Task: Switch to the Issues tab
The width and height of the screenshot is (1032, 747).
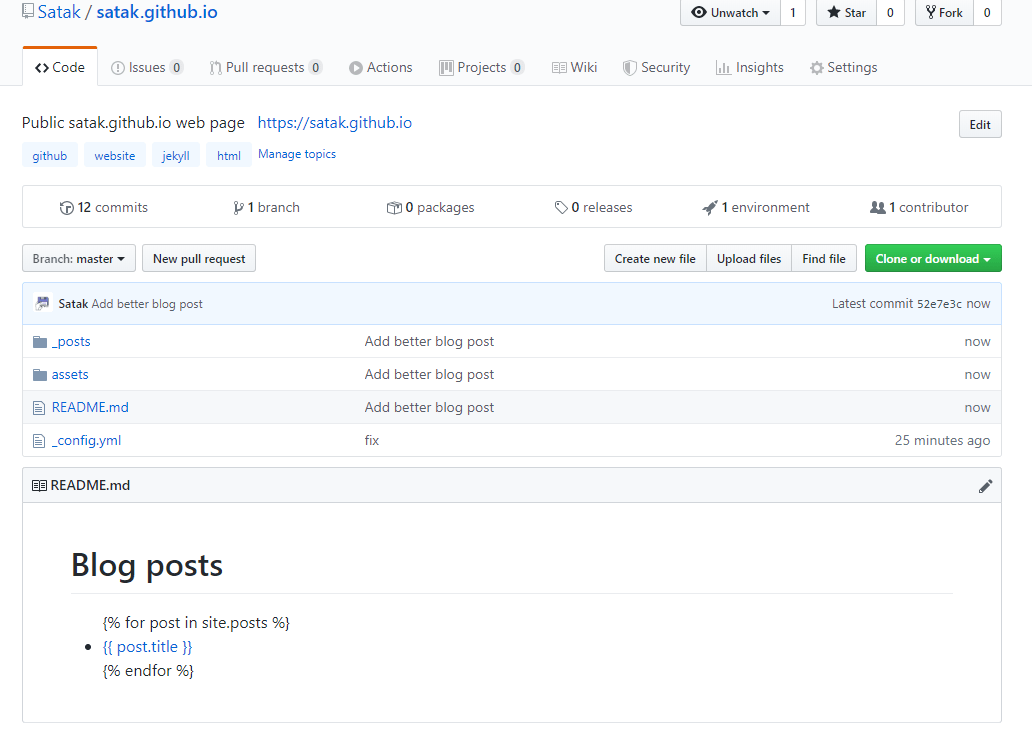Action: [147, 67]
